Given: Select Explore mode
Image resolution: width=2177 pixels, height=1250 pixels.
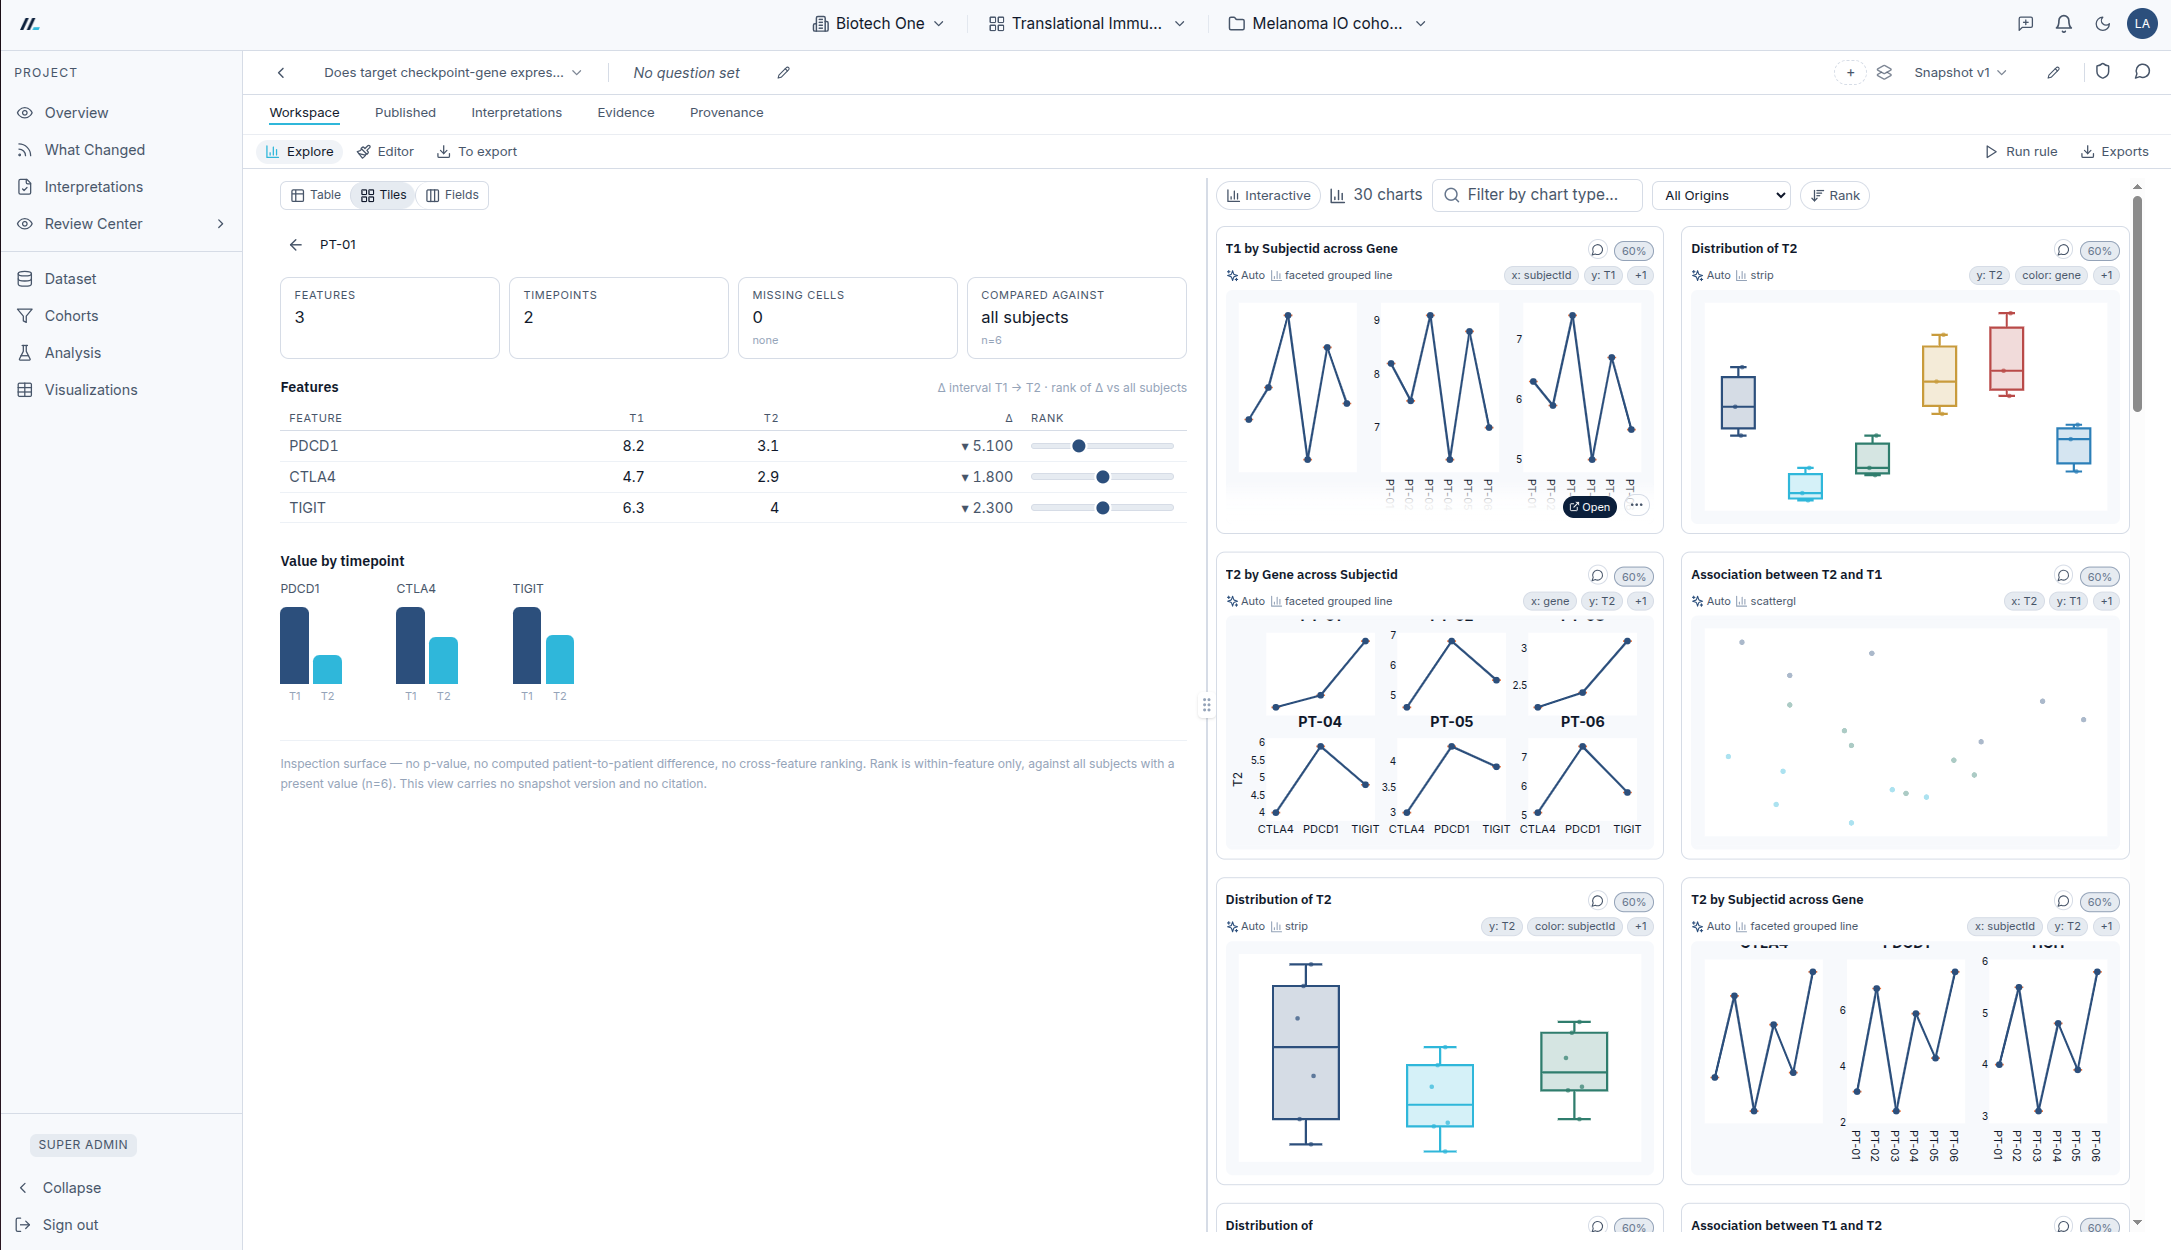Looking at the screenshot, I should coord(301,152).
